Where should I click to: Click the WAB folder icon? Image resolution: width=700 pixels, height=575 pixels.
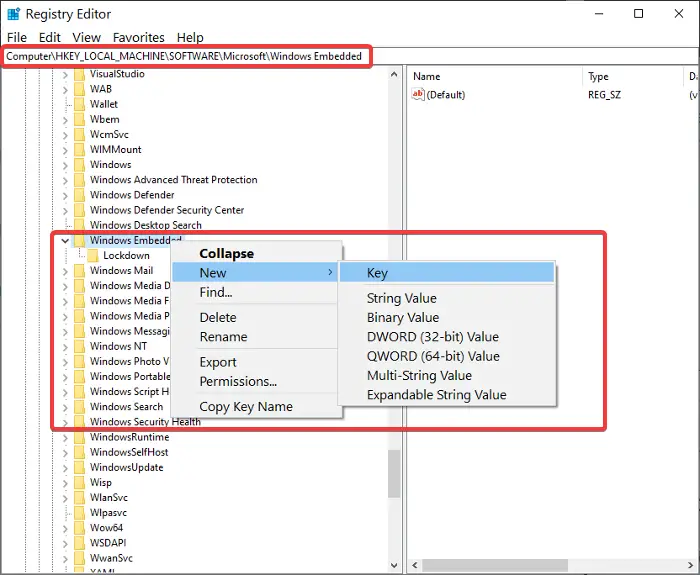(79, 89)
